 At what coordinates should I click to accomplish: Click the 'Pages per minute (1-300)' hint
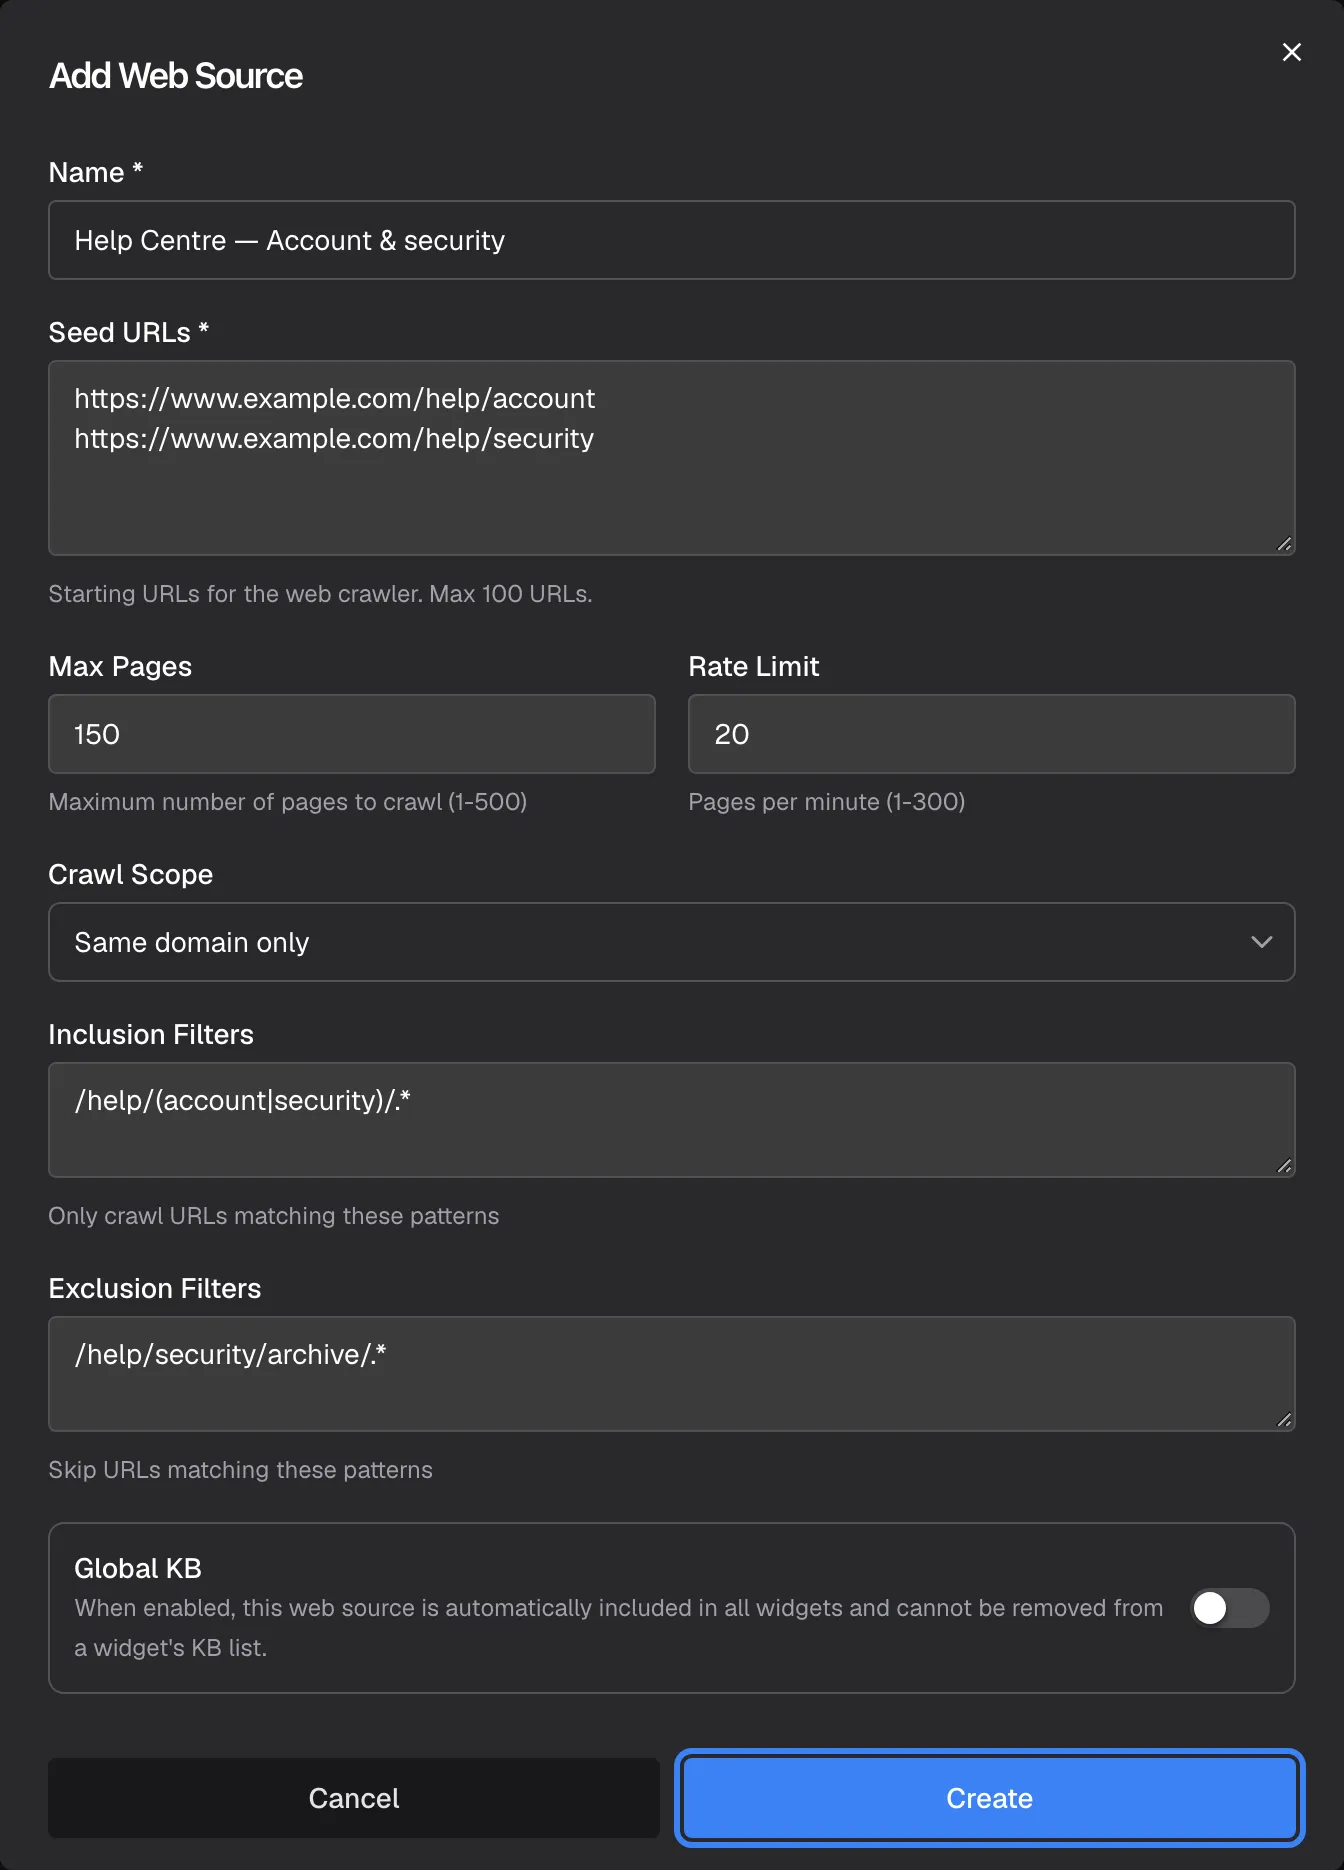[827, 802]
